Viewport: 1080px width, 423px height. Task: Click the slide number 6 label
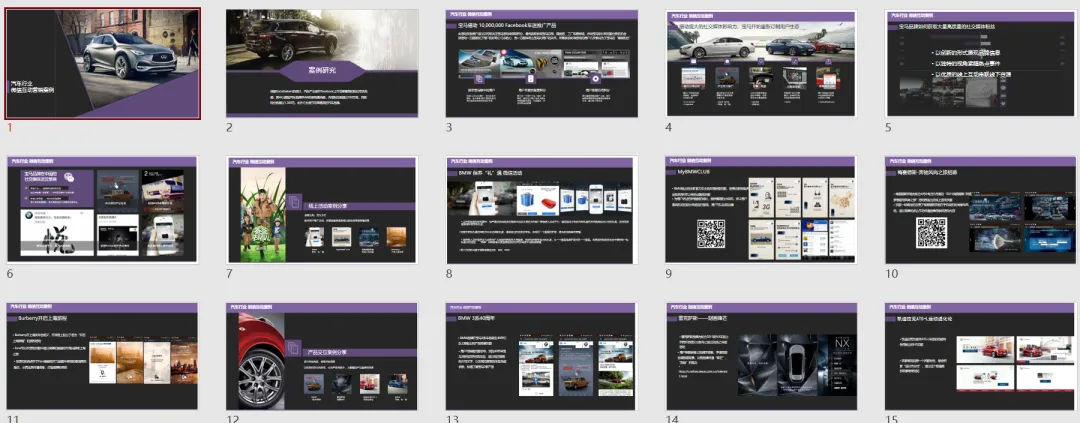pos(10,274)
